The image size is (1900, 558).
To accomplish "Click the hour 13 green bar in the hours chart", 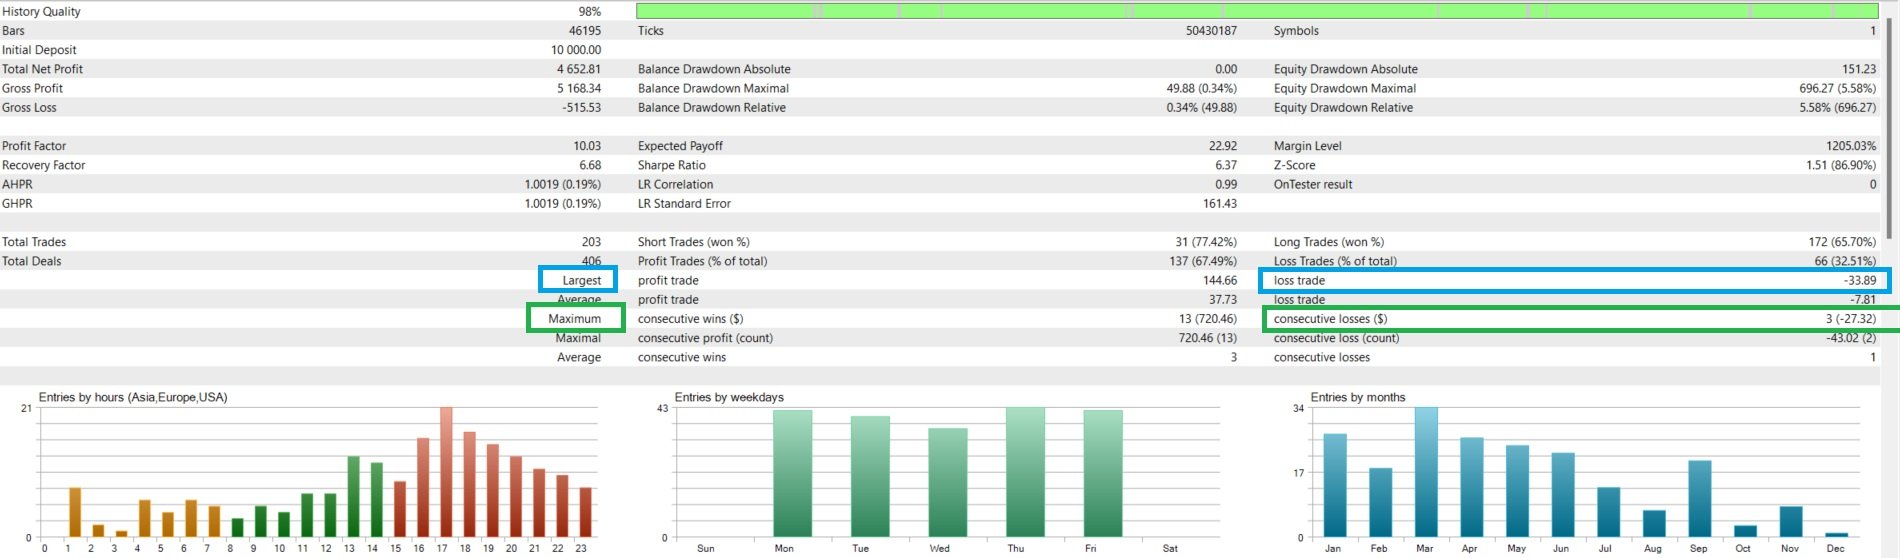I will pos(353,497).
